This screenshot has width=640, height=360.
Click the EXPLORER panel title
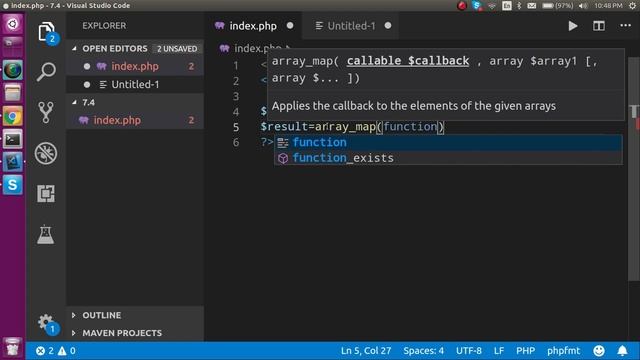tap(104, 26)
